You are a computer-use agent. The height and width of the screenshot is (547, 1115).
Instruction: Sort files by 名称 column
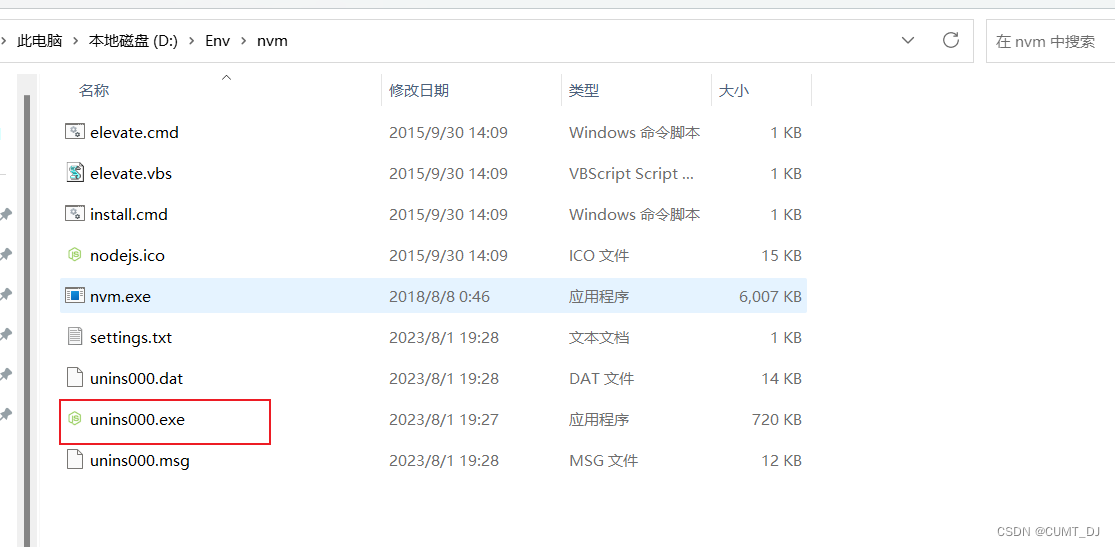[x=93, y=90]
